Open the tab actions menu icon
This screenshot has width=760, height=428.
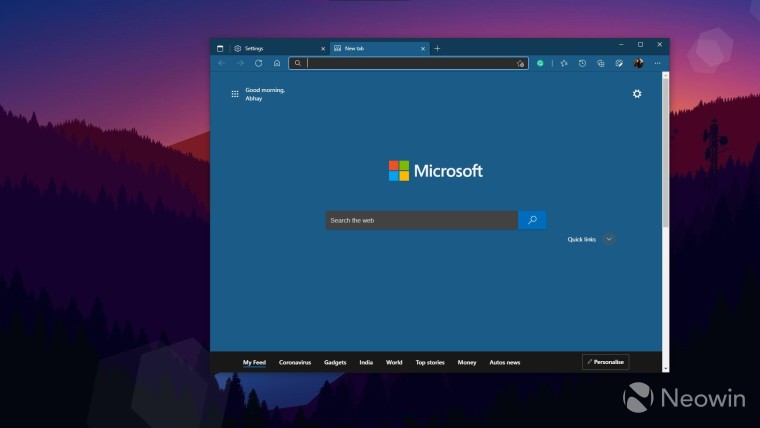point(220,48)
